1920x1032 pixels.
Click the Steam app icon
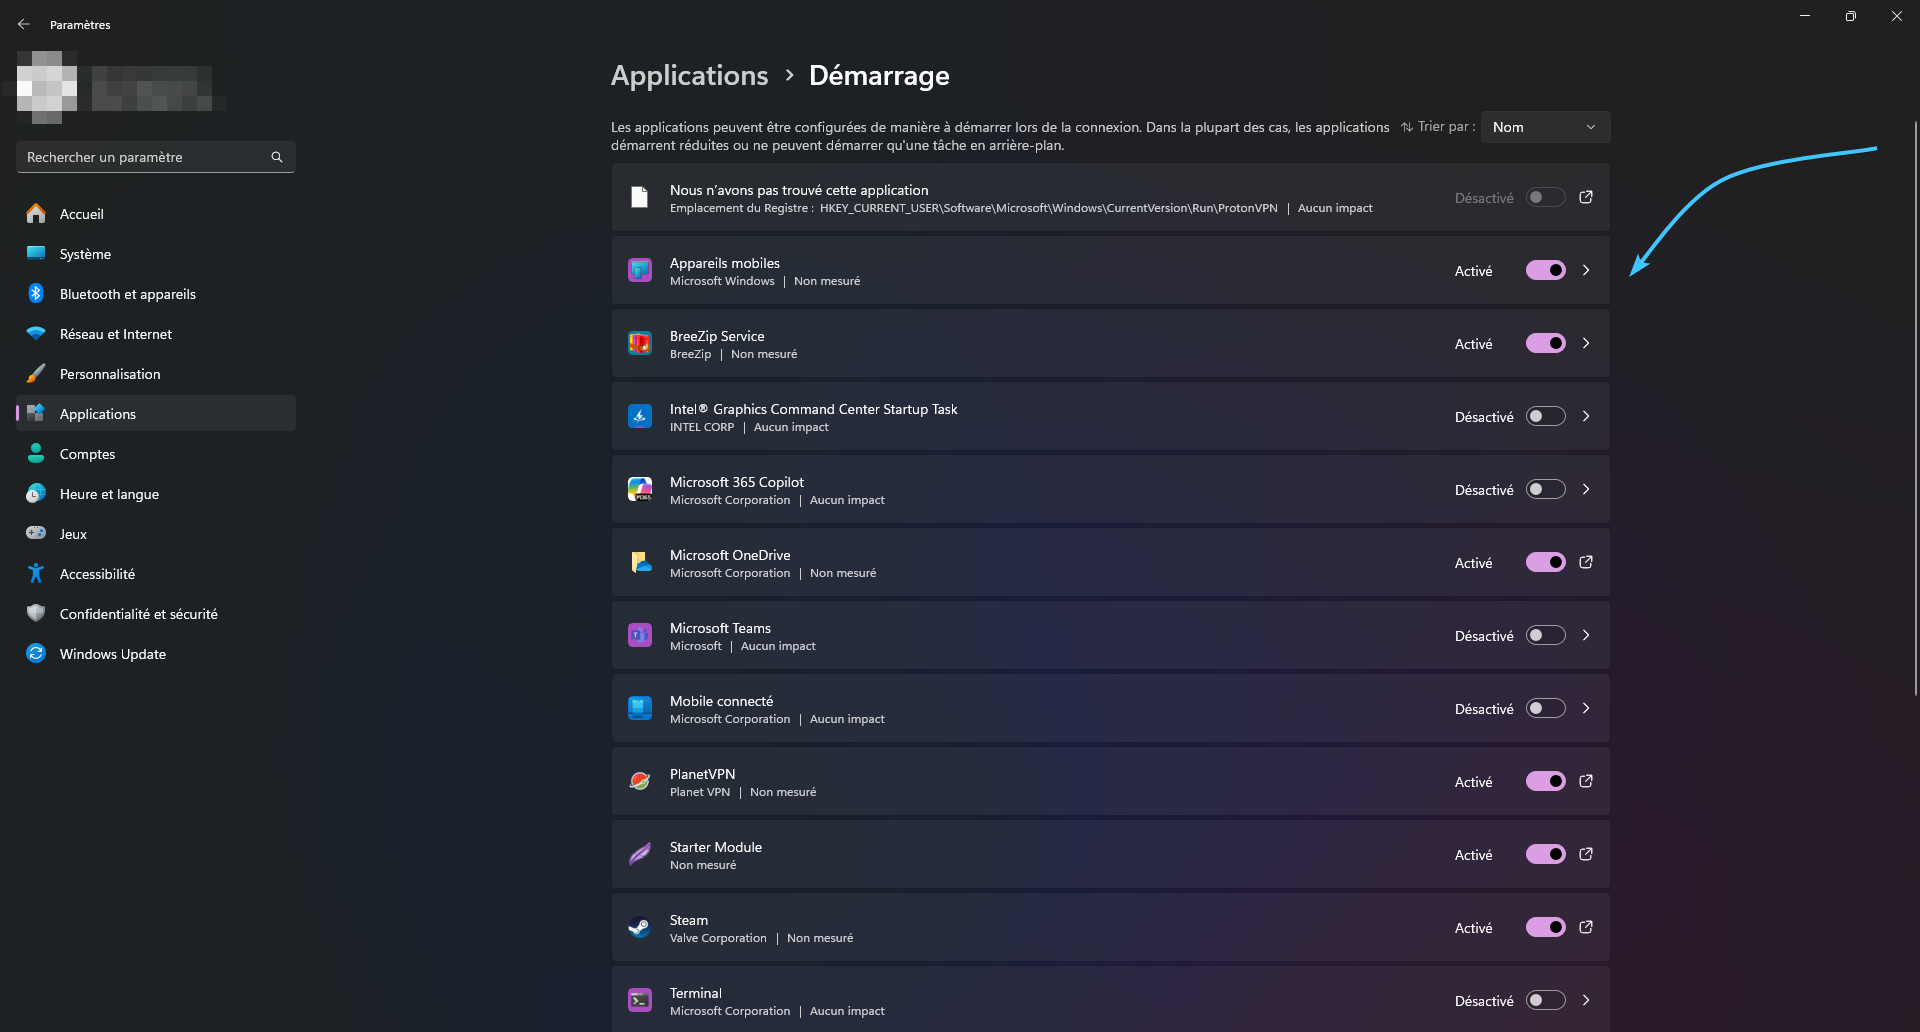click(640, 927)
